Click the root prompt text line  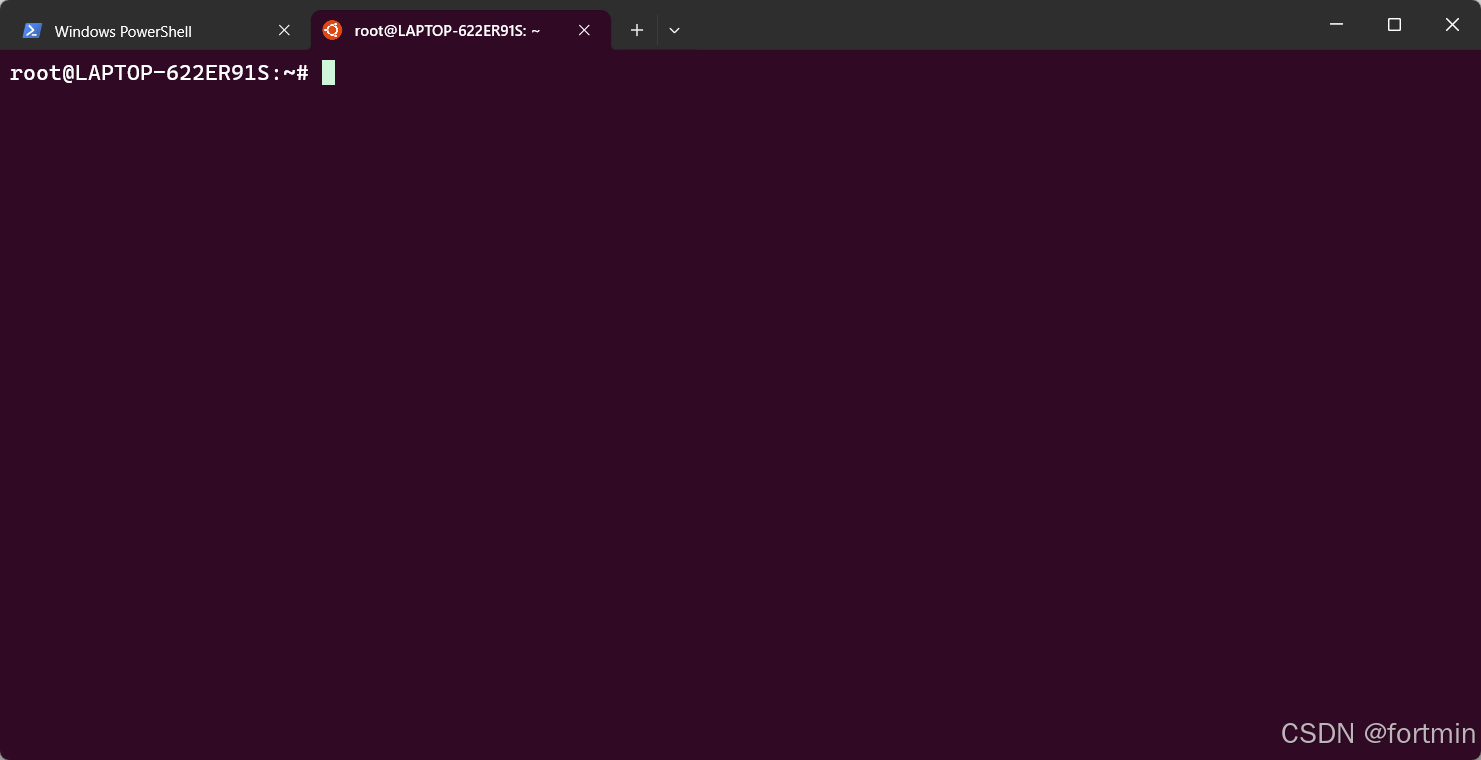(155, 72)
